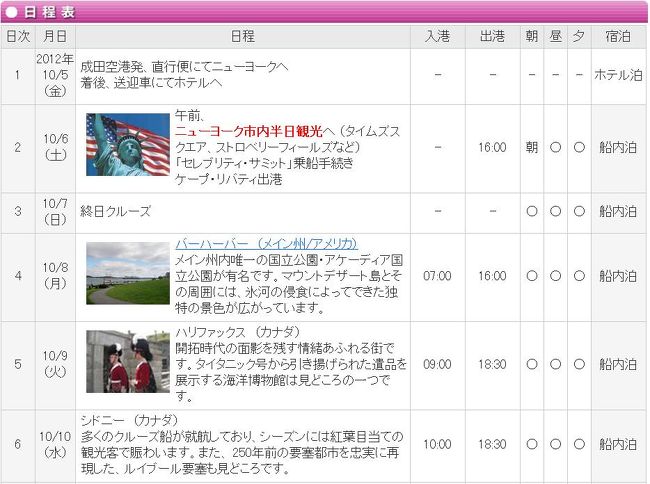Click the 07:00 arrival time for Bar Harbor
The height and width of the screenshot is (484, 650).
[437, 276]
